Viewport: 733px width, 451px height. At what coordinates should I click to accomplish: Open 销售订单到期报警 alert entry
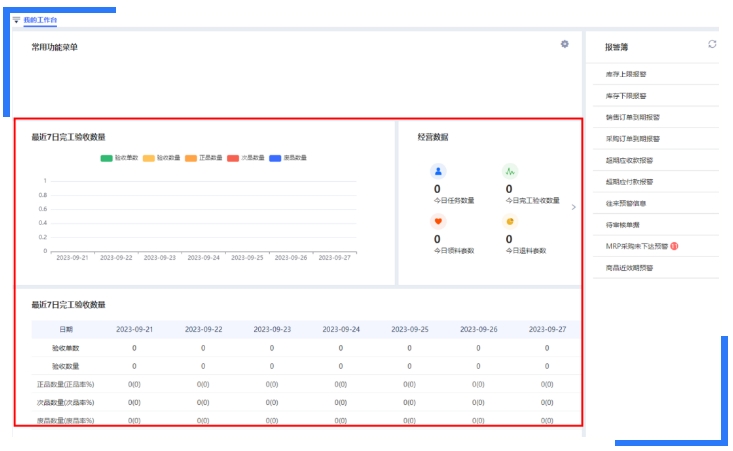[632, 117]
